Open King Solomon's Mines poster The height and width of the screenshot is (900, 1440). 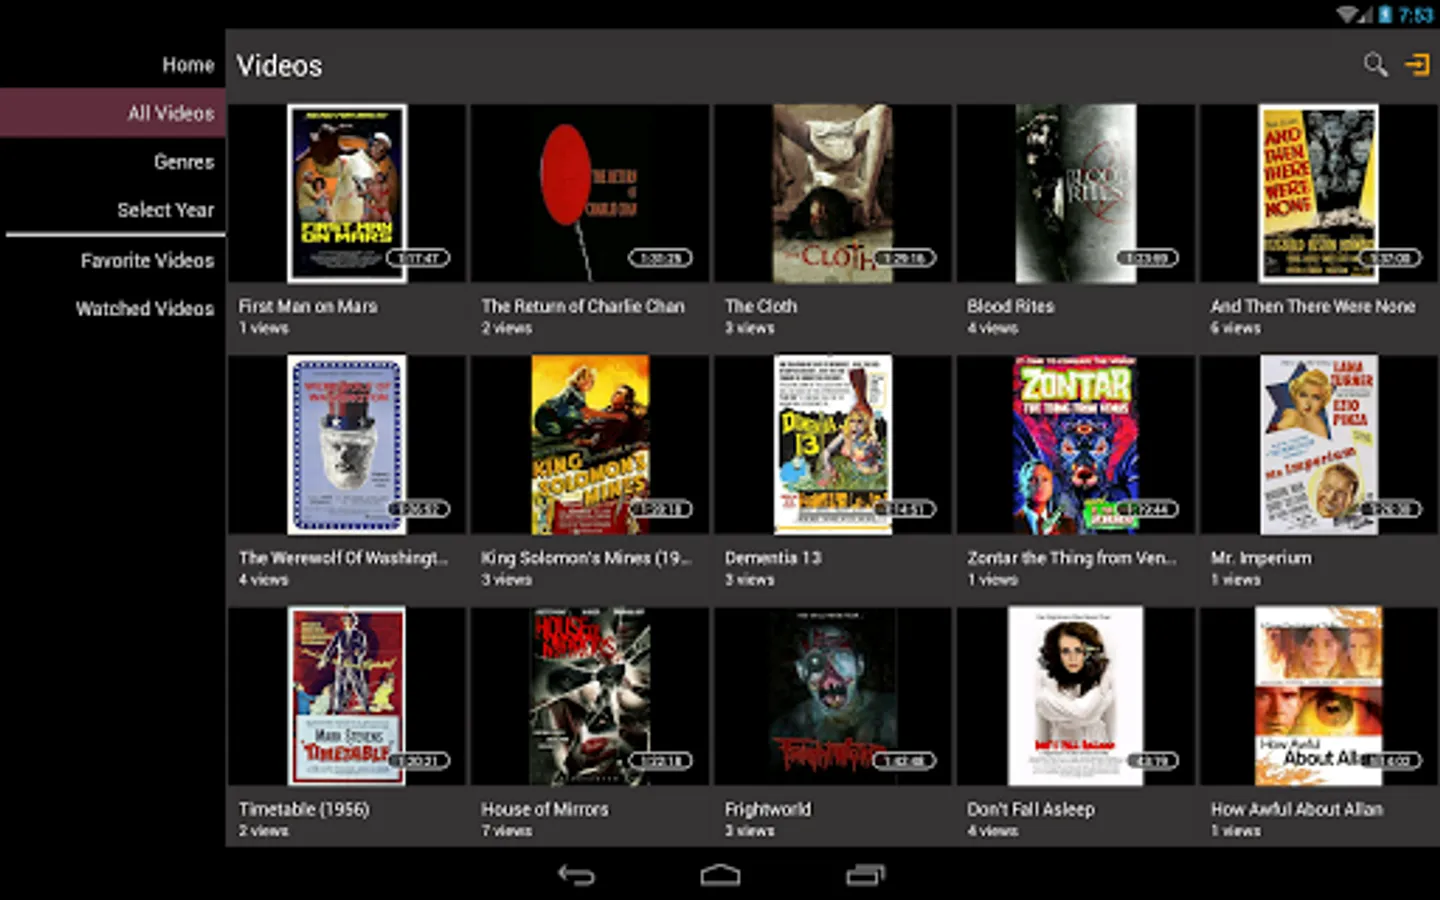tap(590, 444)
